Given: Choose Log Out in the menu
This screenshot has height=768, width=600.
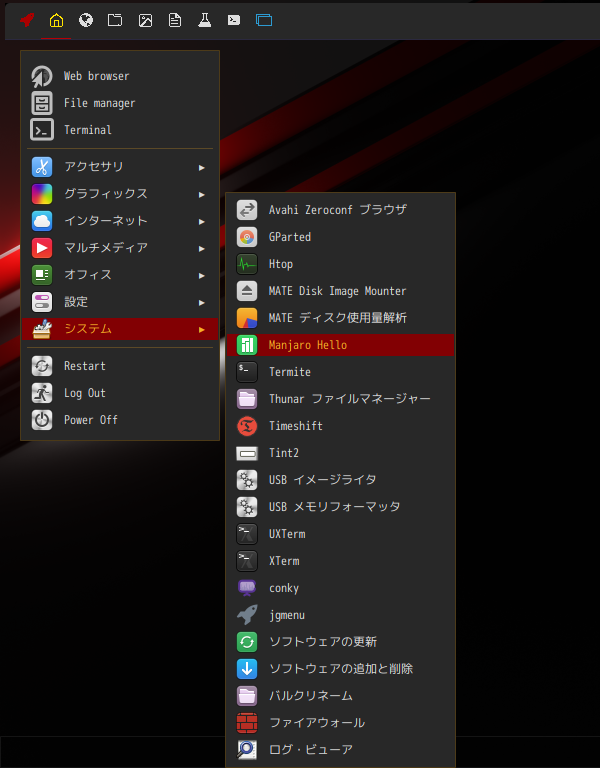Looking at the screenshot, I should click(x=120, y=393).
